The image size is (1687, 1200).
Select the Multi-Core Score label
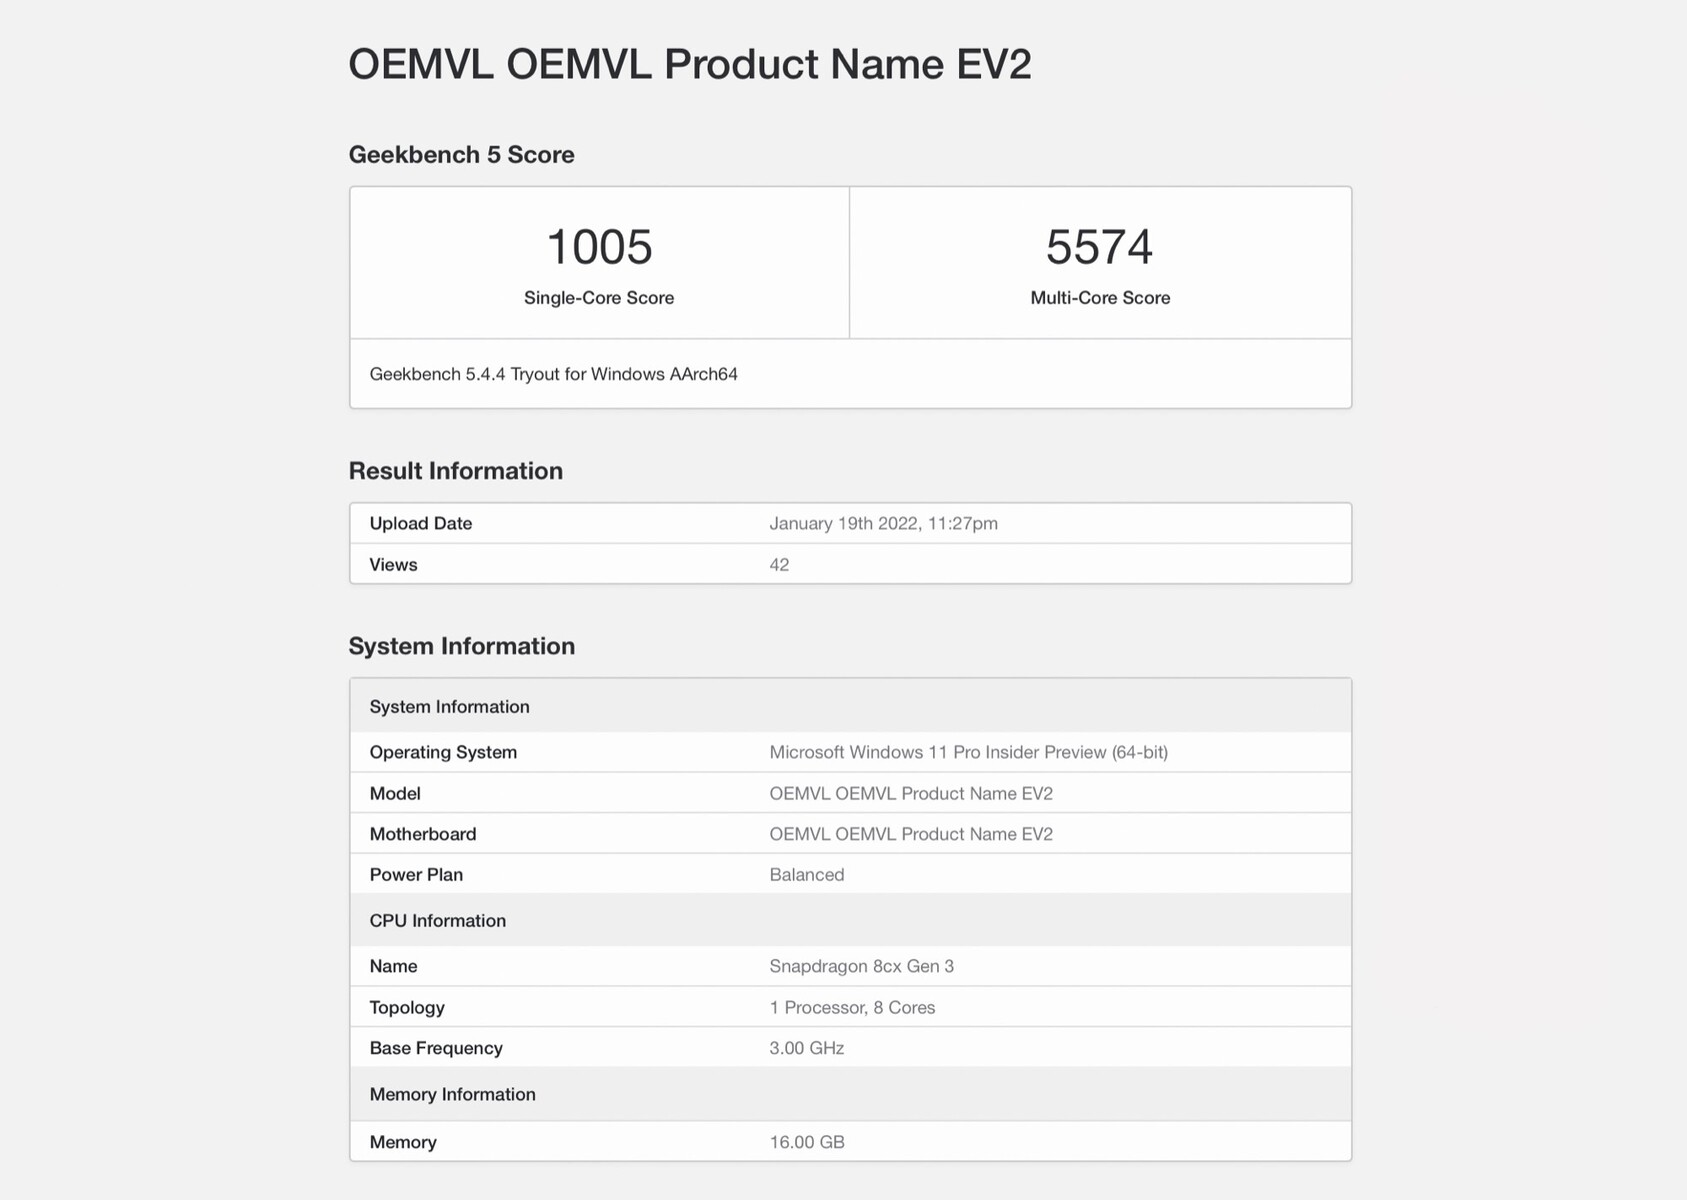(1100, 298)
